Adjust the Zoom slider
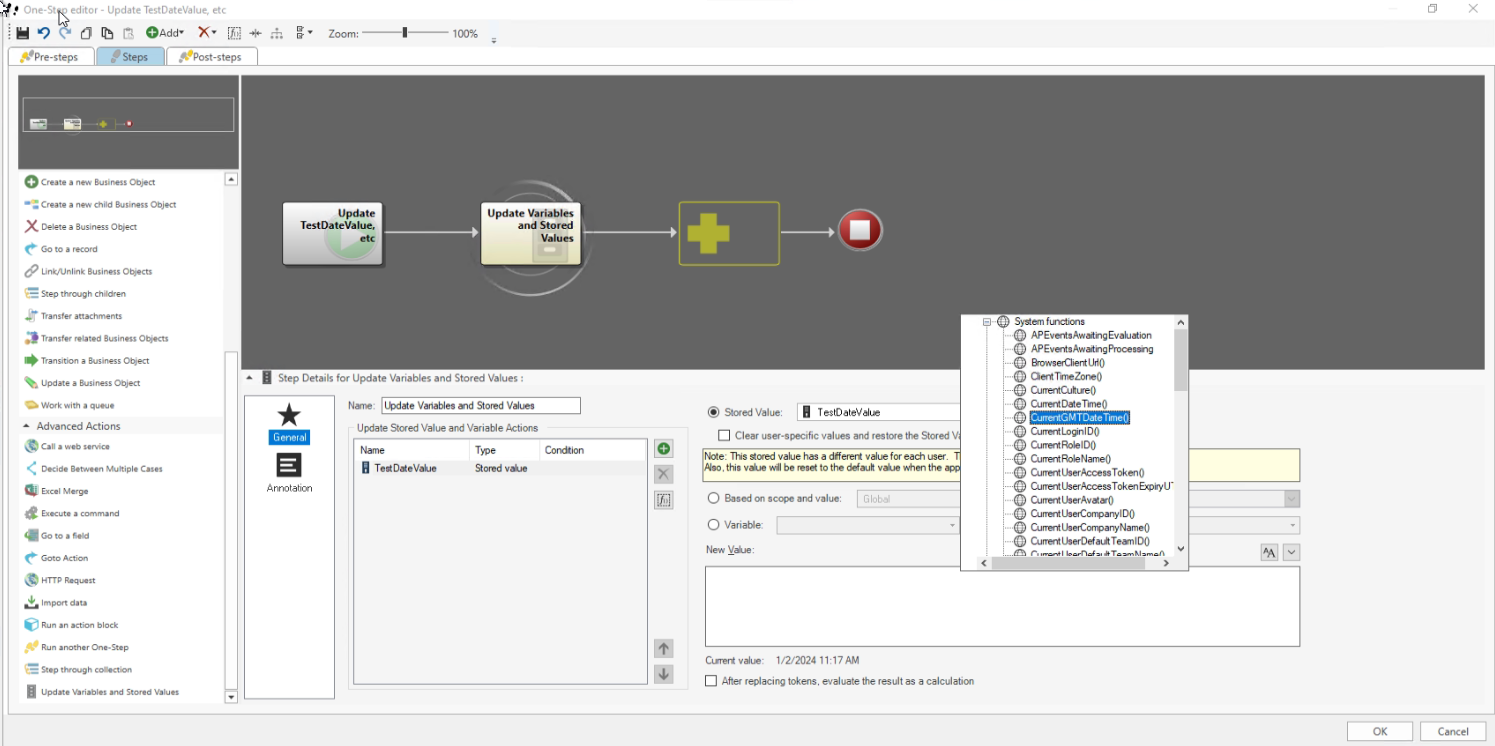The height and width of the screenshot is (746, 1495). pos(404,32)
